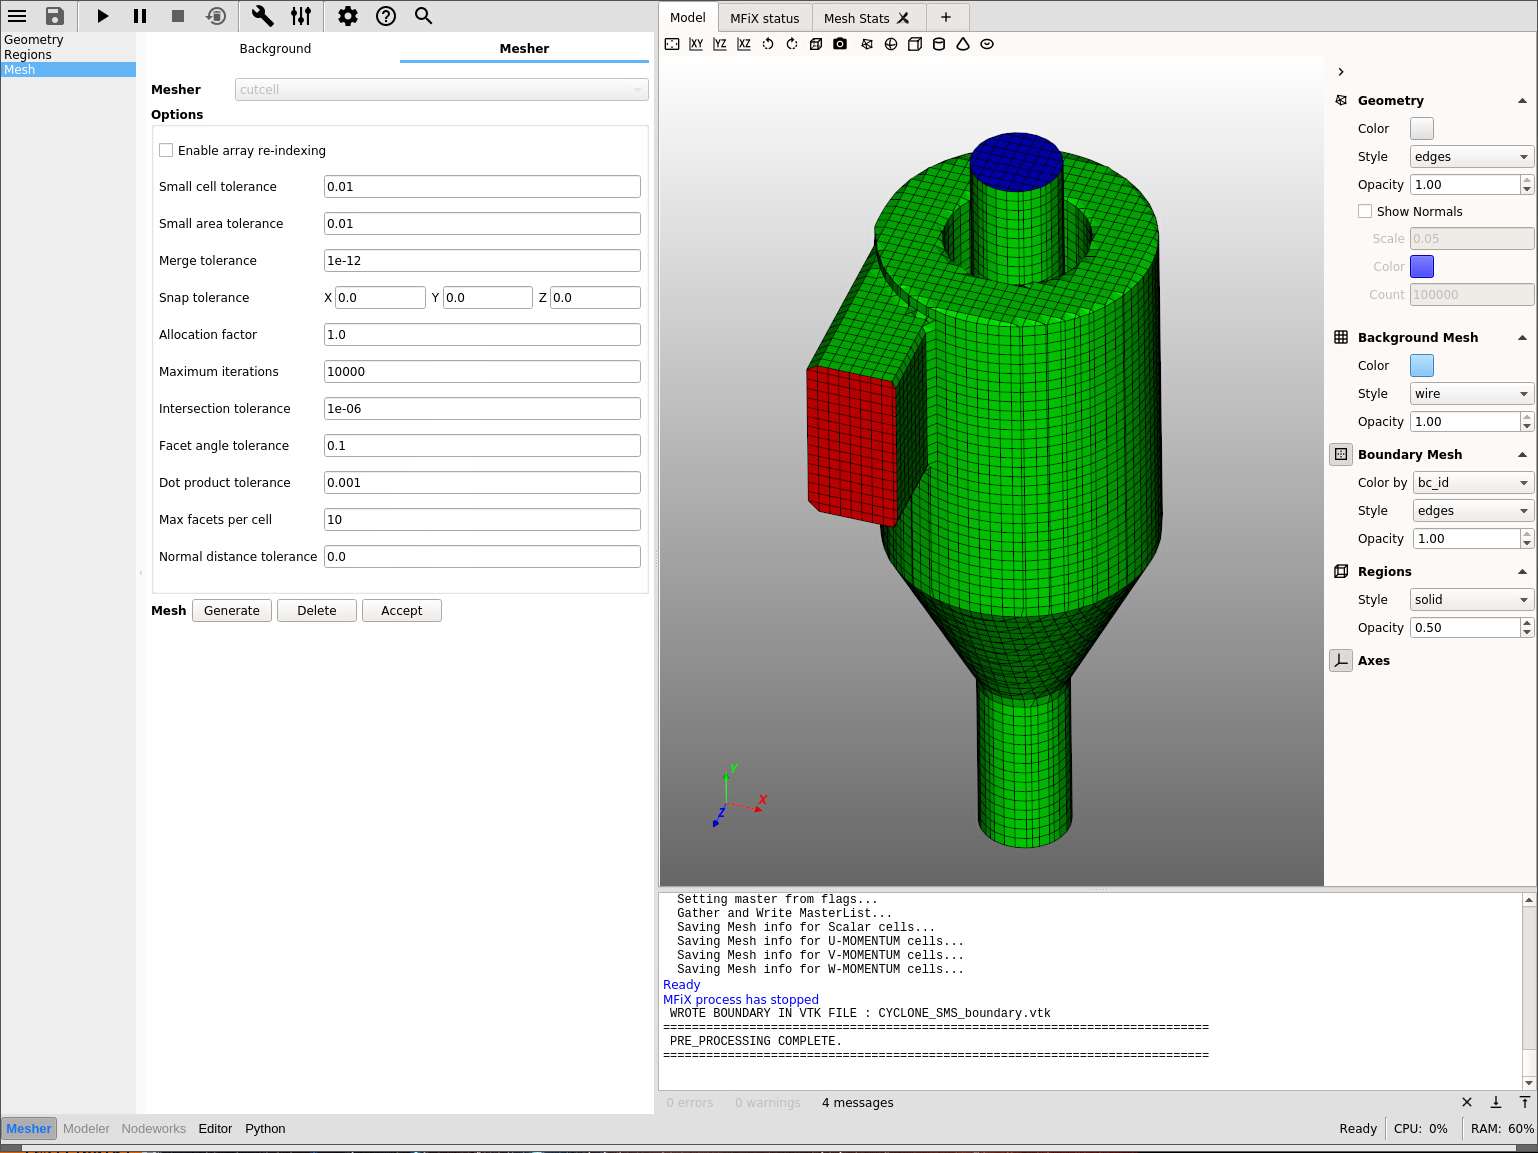This screenshot has height=1153, width=1538.
Task: Switch to the Background tab
Action: point(275,49)
